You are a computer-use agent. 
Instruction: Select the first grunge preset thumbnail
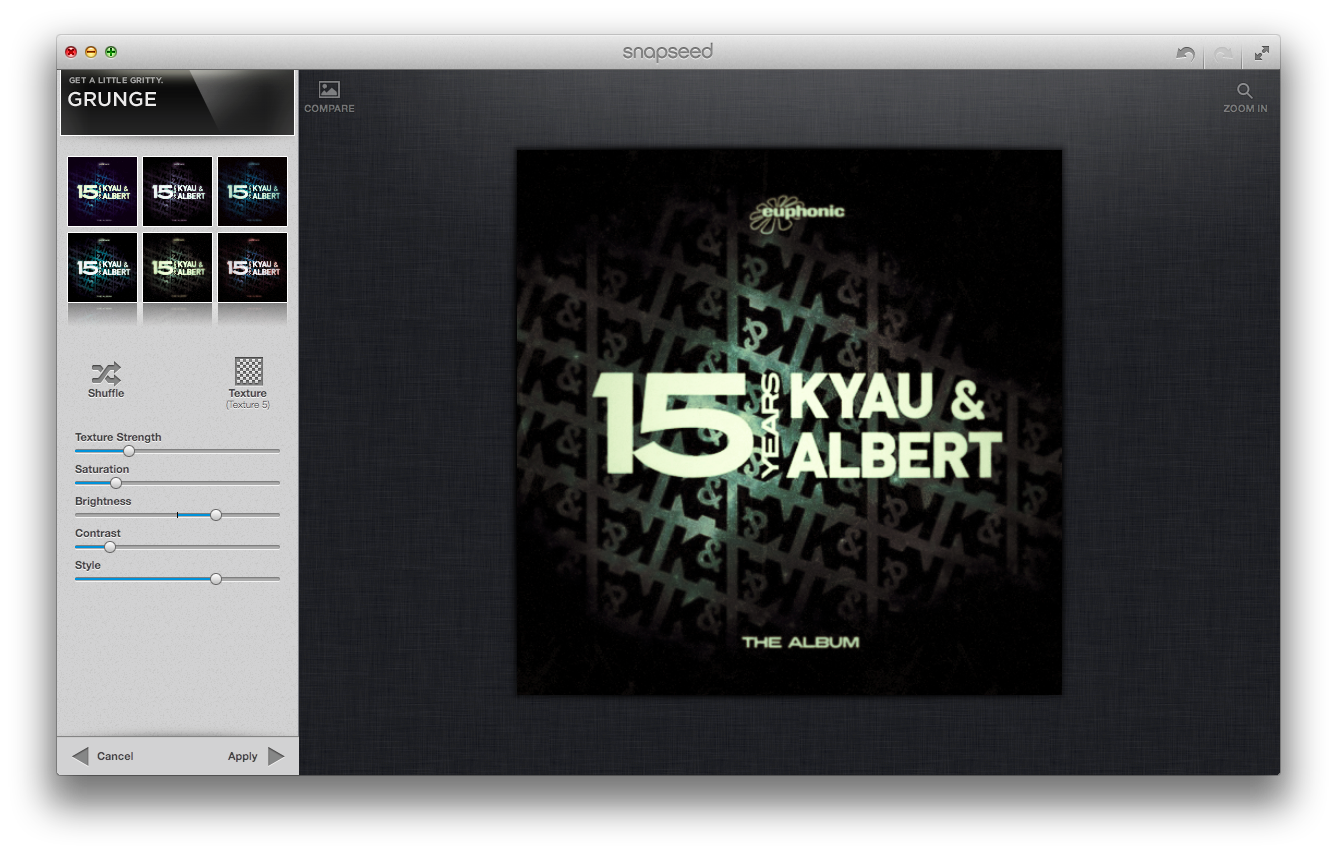point(103,191)
